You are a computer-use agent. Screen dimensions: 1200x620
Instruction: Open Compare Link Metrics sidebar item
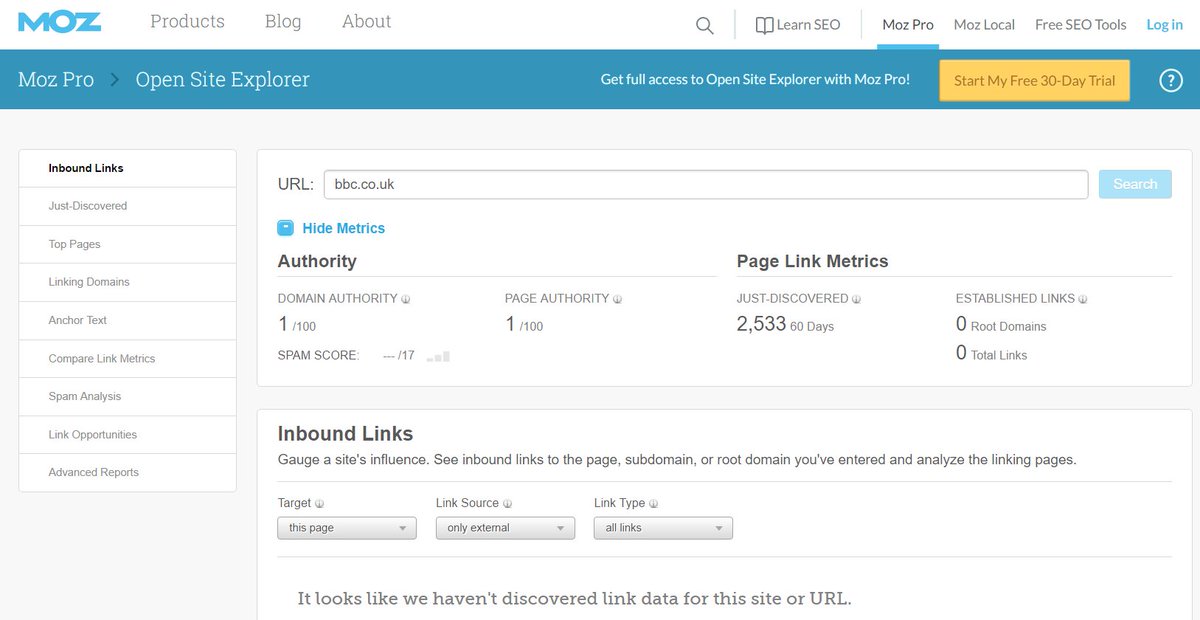click(x=128, y=358)
